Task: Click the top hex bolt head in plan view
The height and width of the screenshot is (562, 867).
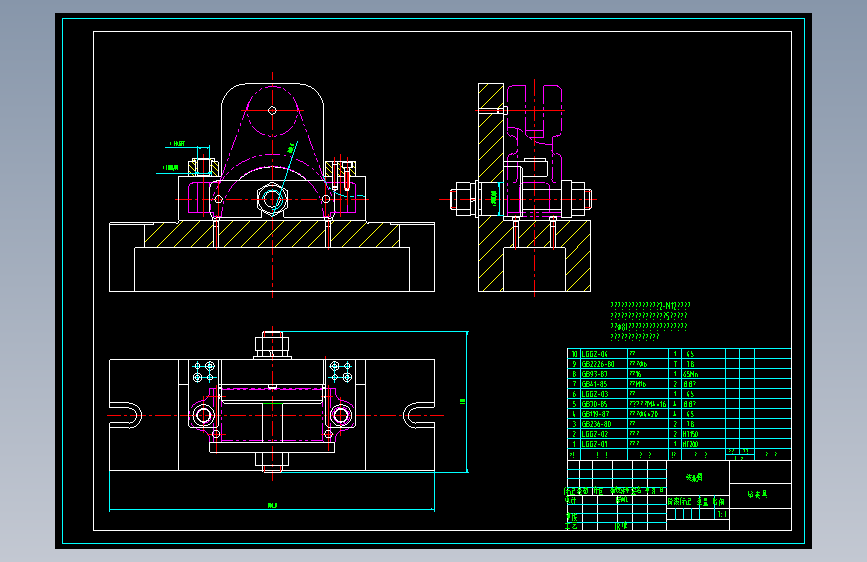Action: click(272, 345)
